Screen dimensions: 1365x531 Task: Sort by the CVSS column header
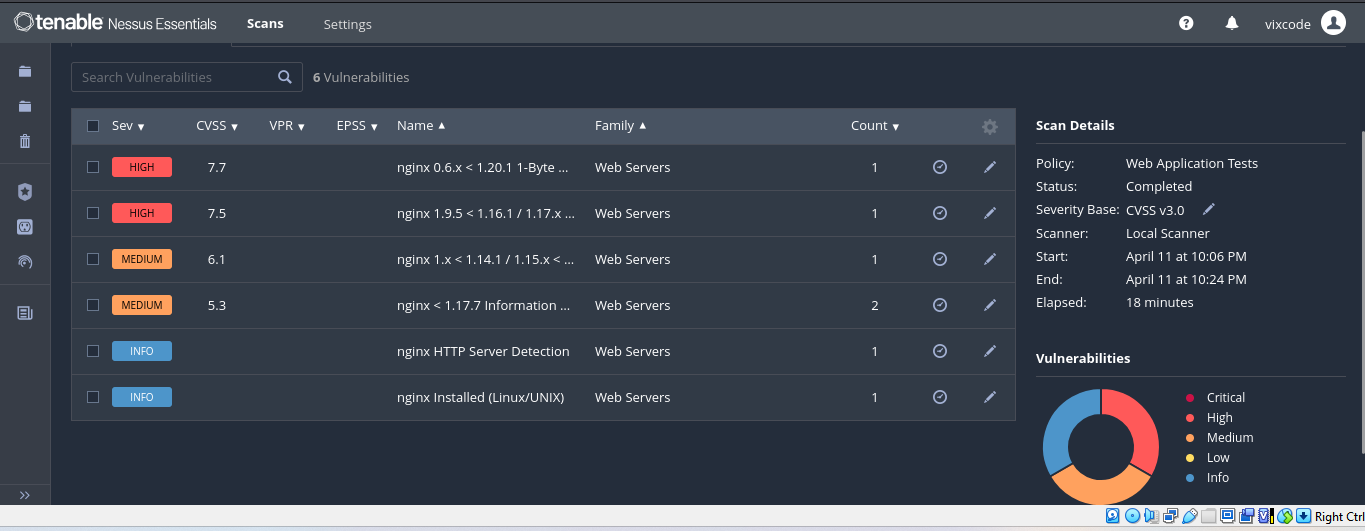pyautogui.click(x=217, y=126)
